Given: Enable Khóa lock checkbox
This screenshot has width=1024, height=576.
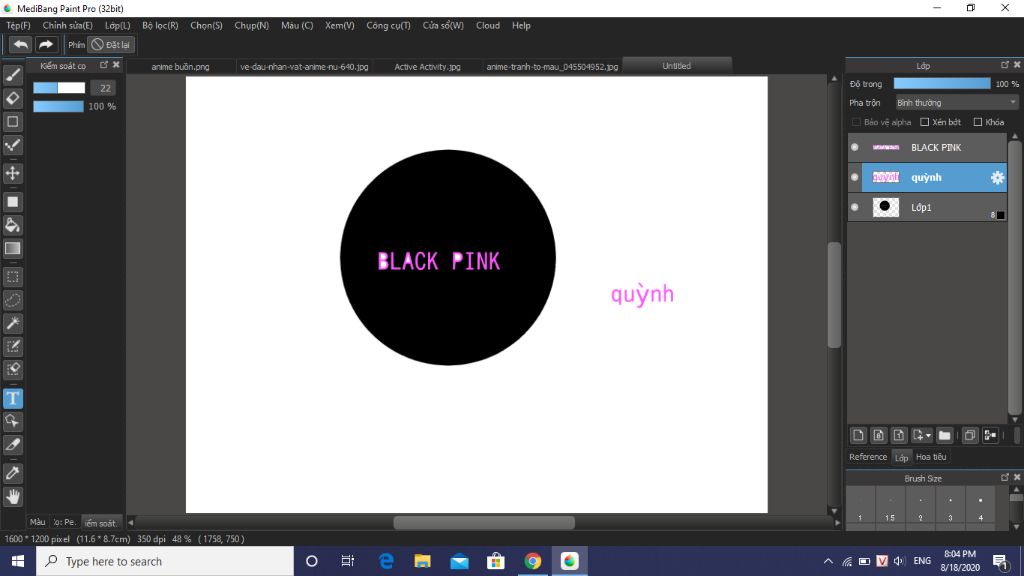Looking at the screenshot, I should [978, 122].
